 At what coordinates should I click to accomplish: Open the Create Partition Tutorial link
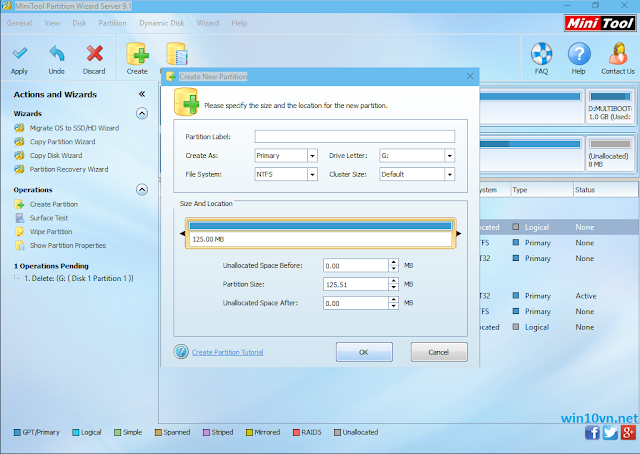tap(227, 352)
